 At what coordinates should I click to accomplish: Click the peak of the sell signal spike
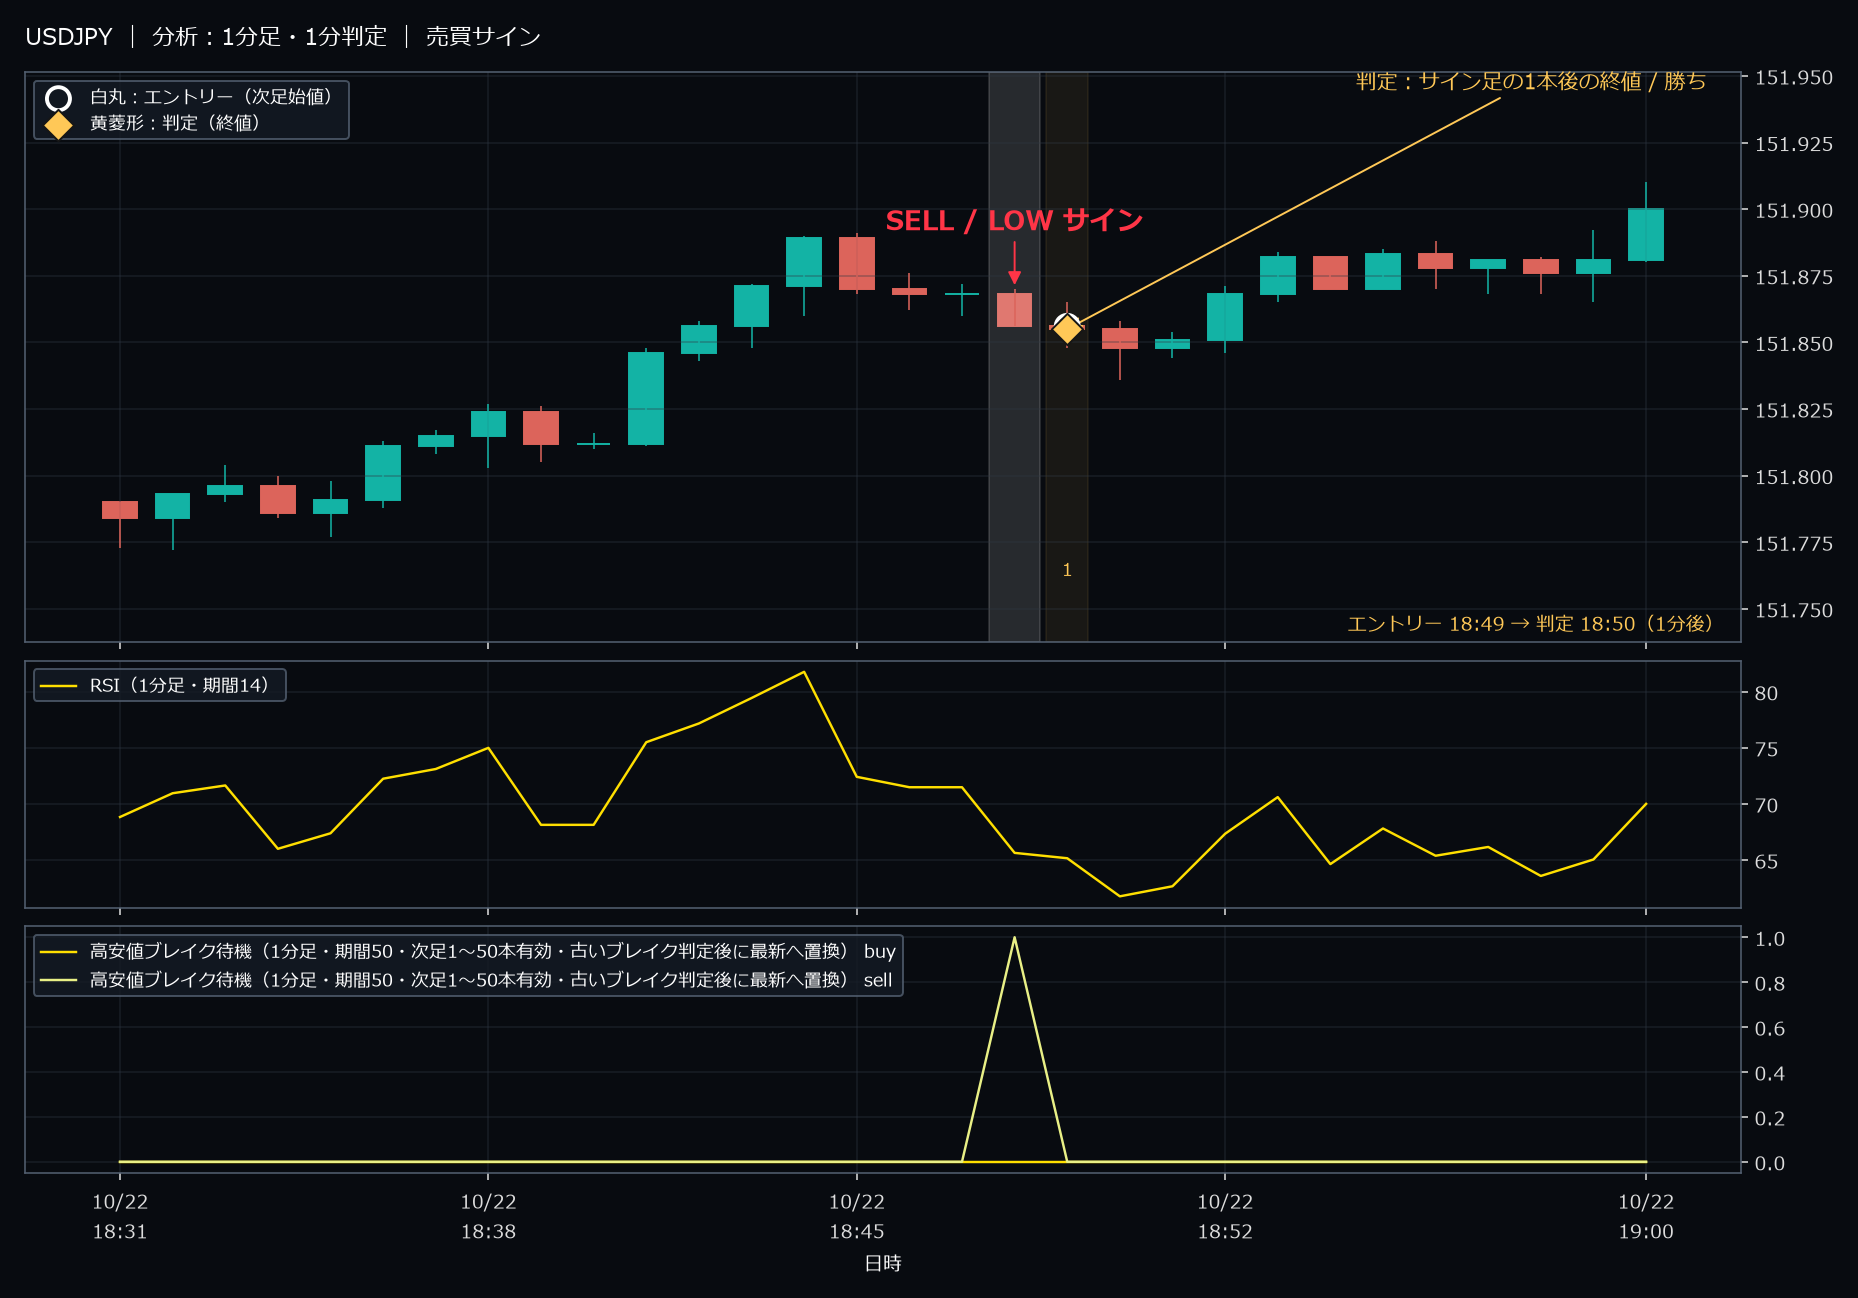[1014, 937]
